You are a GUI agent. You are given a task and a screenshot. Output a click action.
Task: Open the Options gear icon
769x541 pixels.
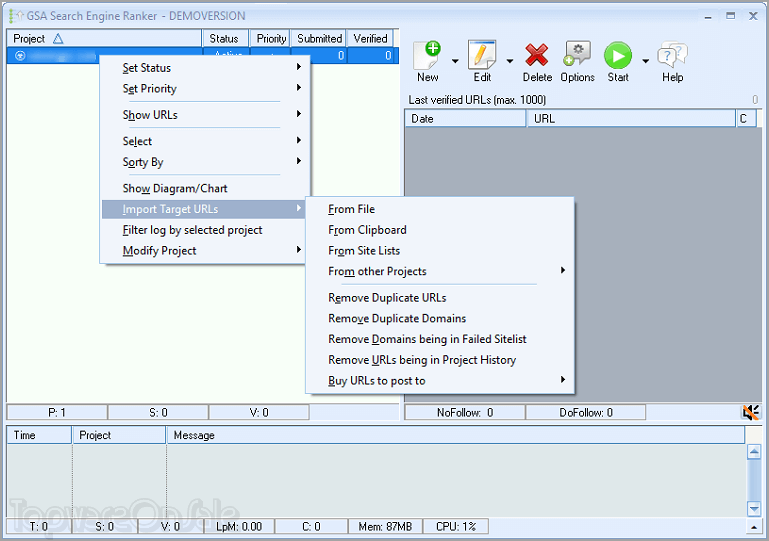coord(577,54)
